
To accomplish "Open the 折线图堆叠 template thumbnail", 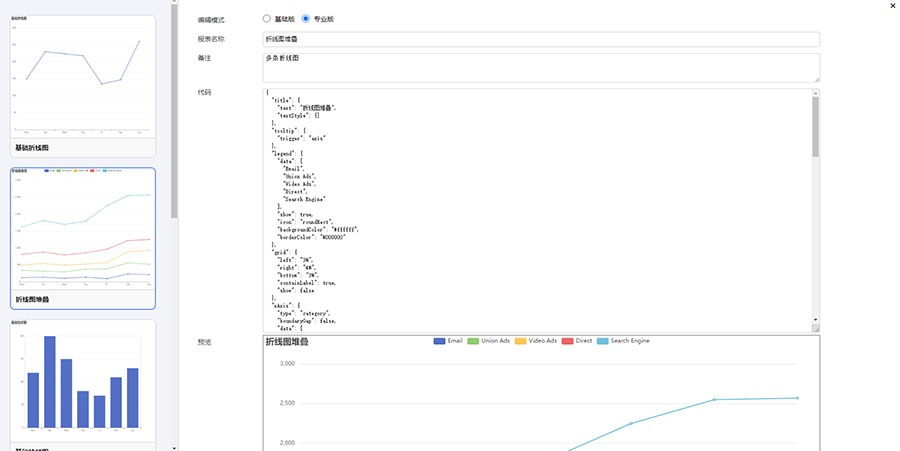I will (83, 238).
